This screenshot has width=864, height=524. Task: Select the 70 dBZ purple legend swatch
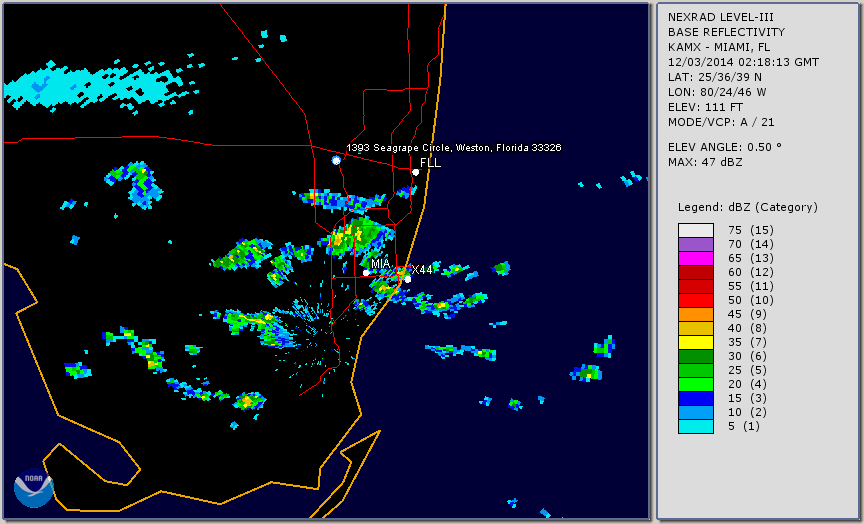(695, 244)
